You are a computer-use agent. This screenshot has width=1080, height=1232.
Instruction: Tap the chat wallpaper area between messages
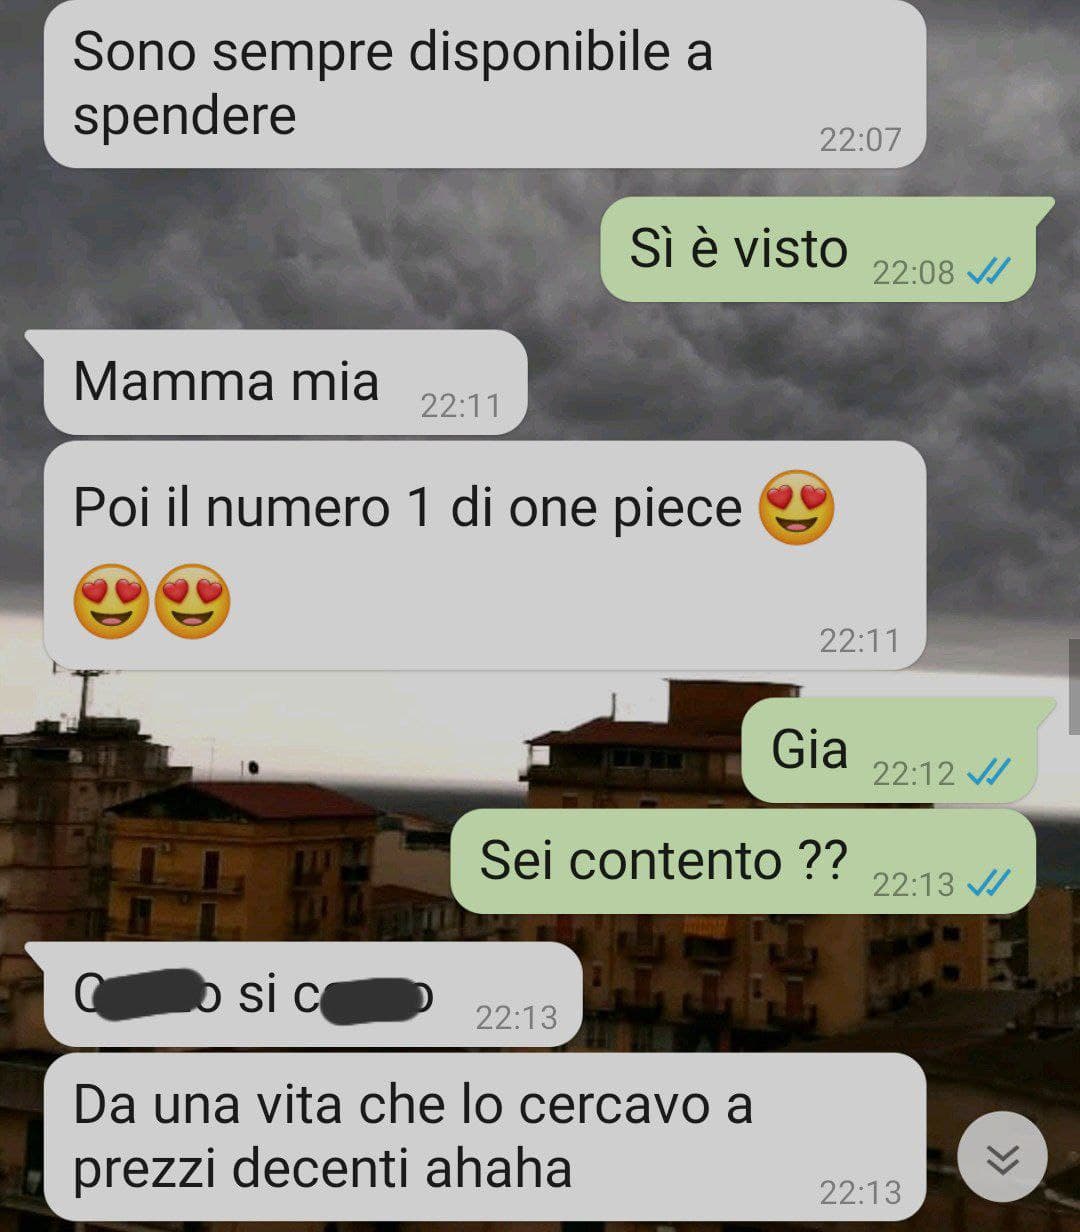tap(300, 250)
